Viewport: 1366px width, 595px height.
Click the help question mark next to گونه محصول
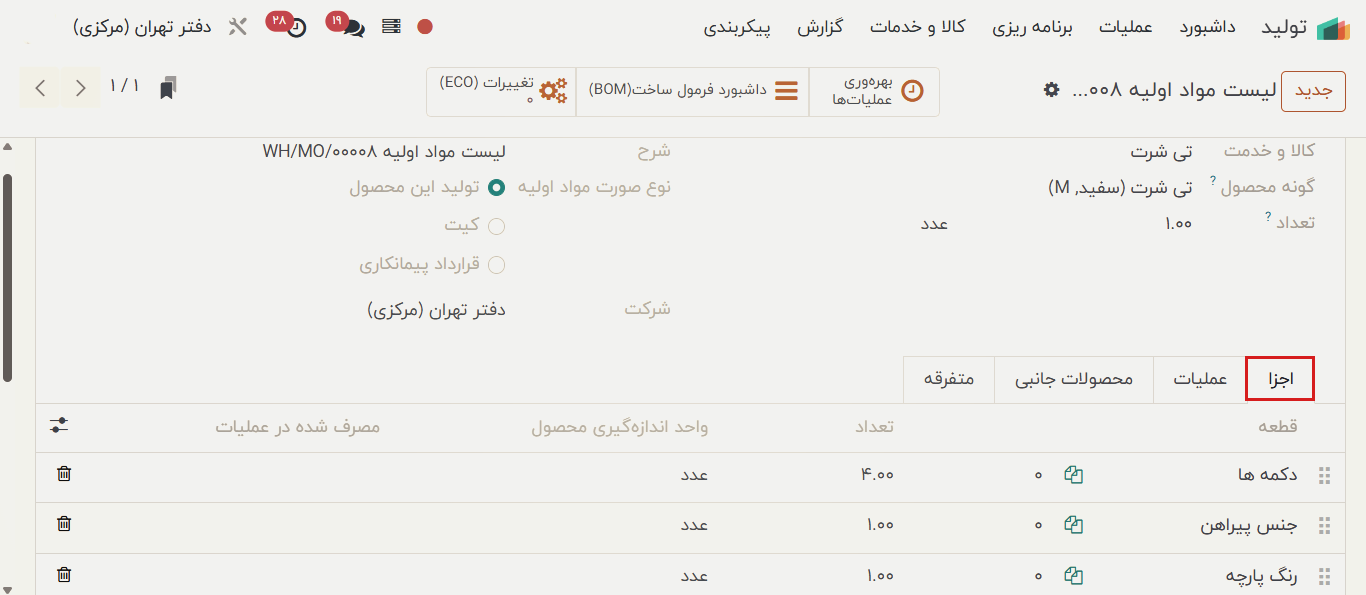[x=1214, y=180]
